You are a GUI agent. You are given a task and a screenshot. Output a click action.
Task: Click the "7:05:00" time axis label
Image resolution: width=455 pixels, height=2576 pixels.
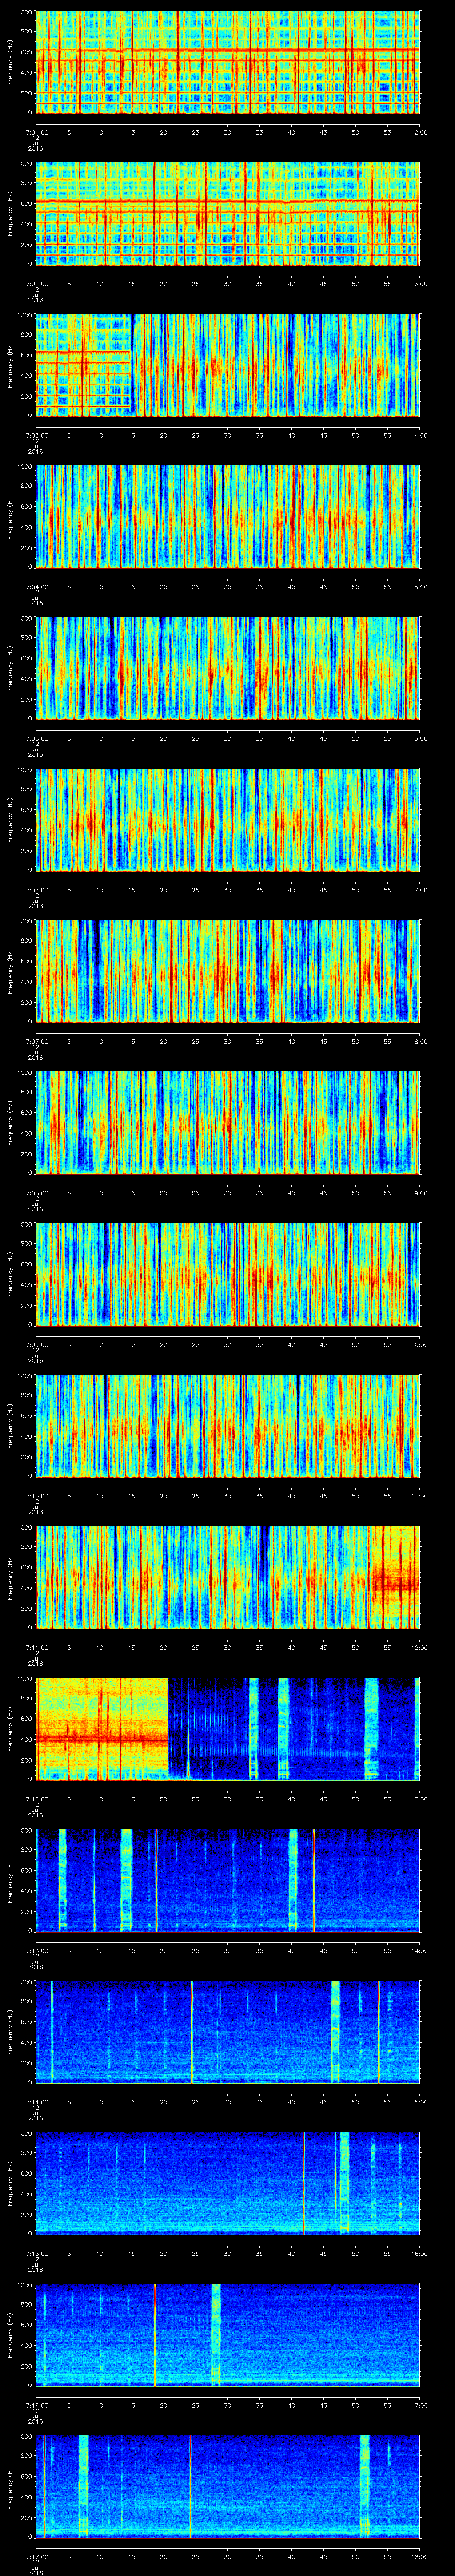[36, 738]
